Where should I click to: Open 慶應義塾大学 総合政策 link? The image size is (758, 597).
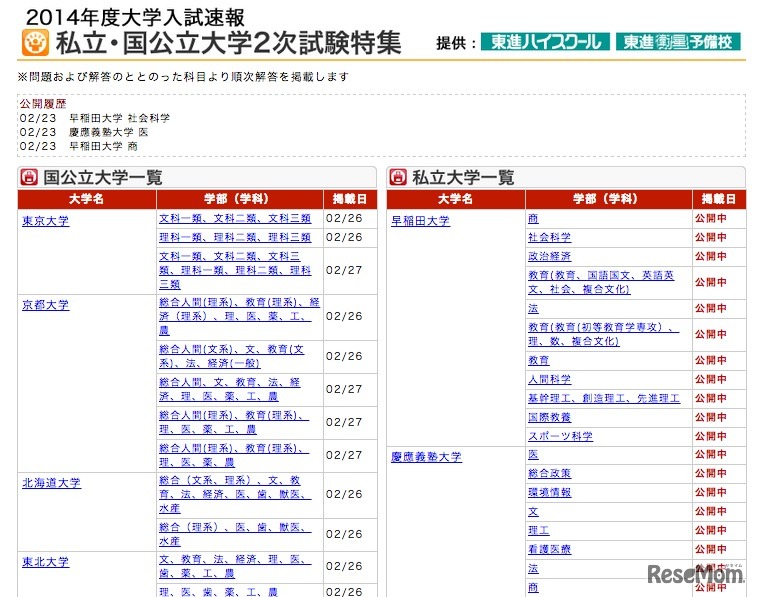coord(549,473)
